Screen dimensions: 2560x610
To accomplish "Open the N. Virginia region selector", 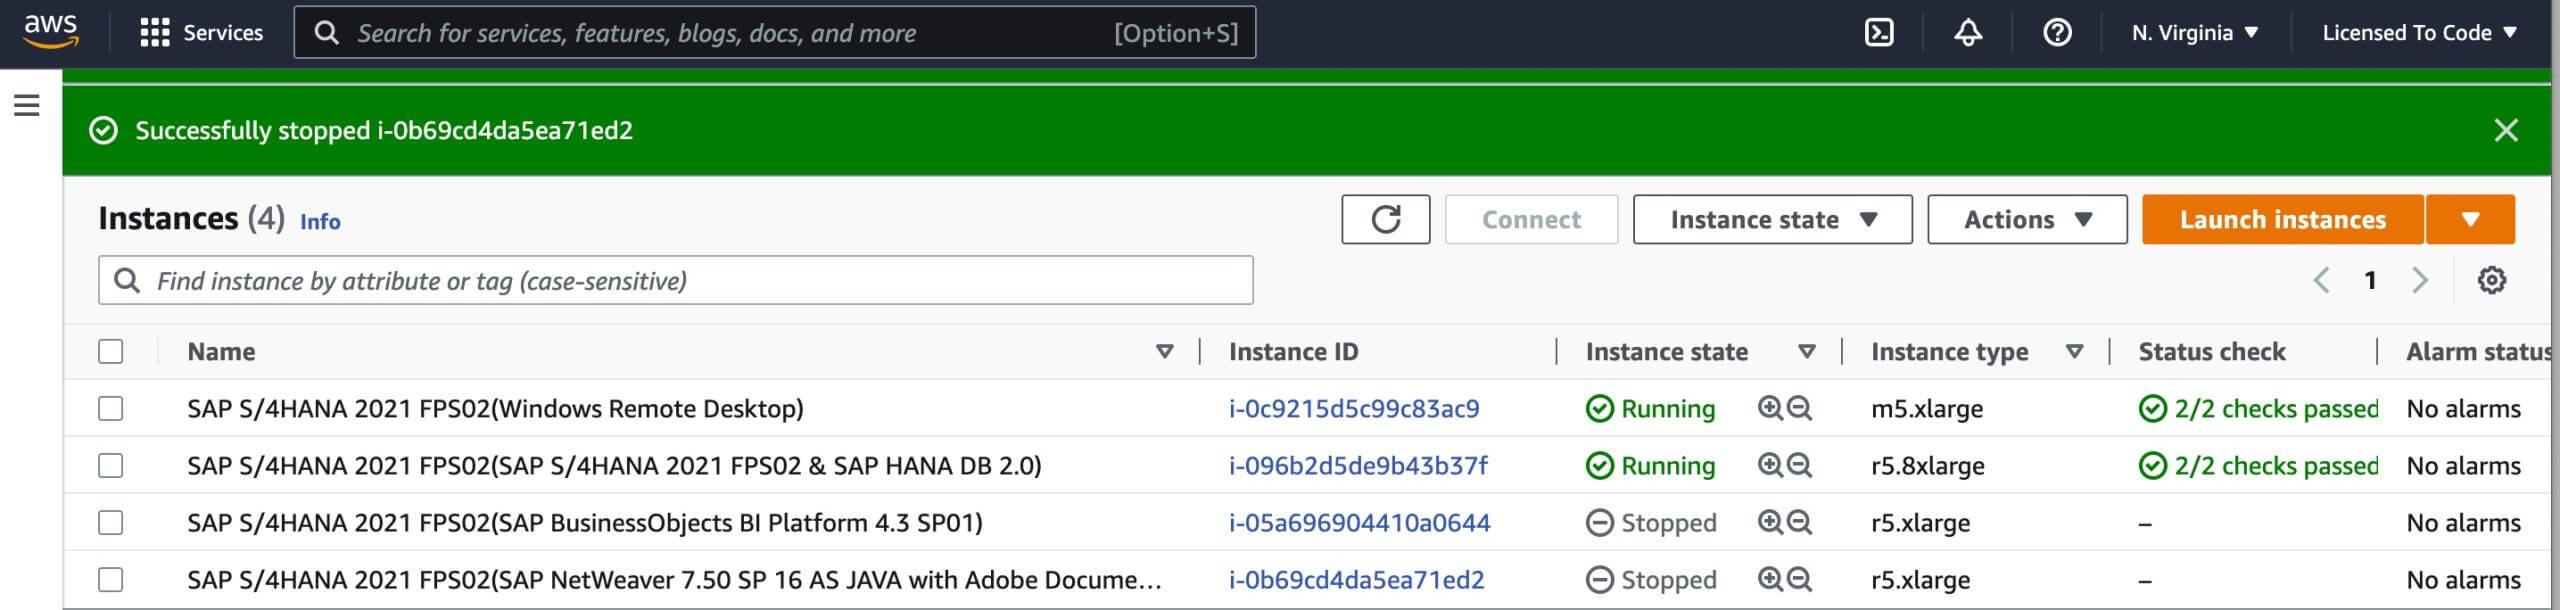I will (2195, 33).
